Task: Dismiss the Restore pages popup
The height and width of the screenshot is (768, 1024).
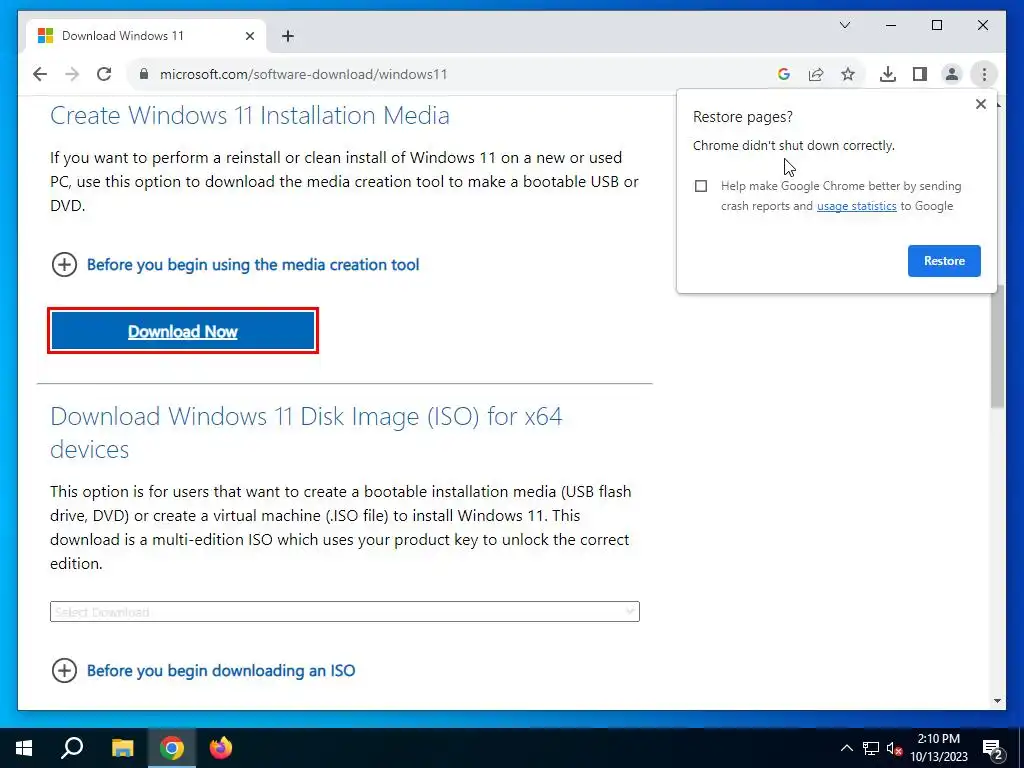Action: [x=980, y=104]
